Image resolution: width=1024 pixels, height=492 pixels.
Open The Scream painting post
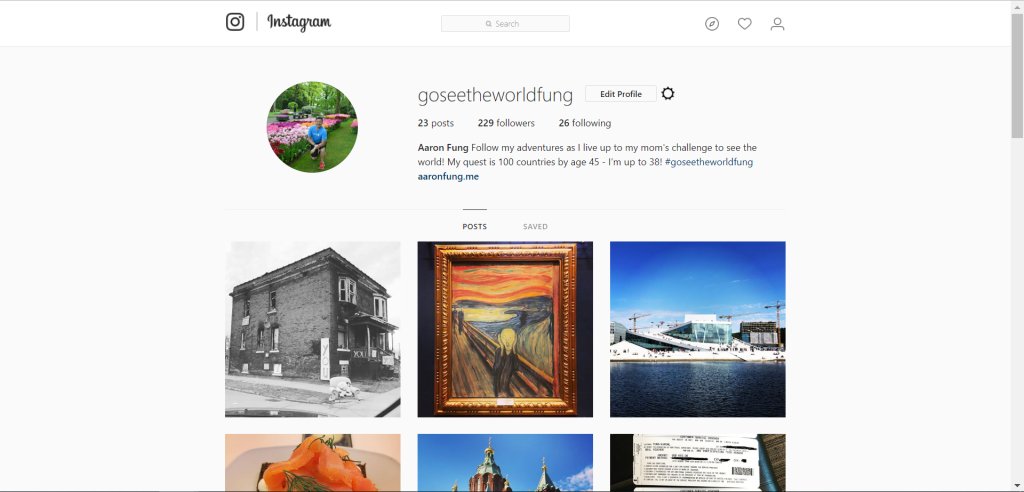click(x=505, y=329)
